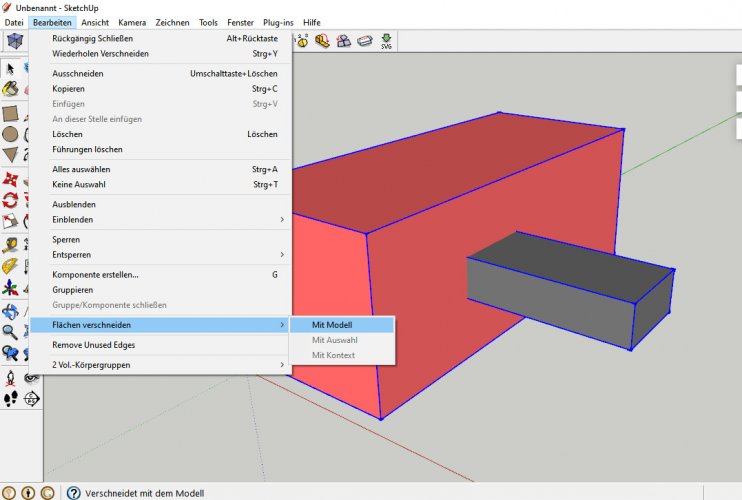
Task: Select the Tape Measure tool
Action: [10, 245]
